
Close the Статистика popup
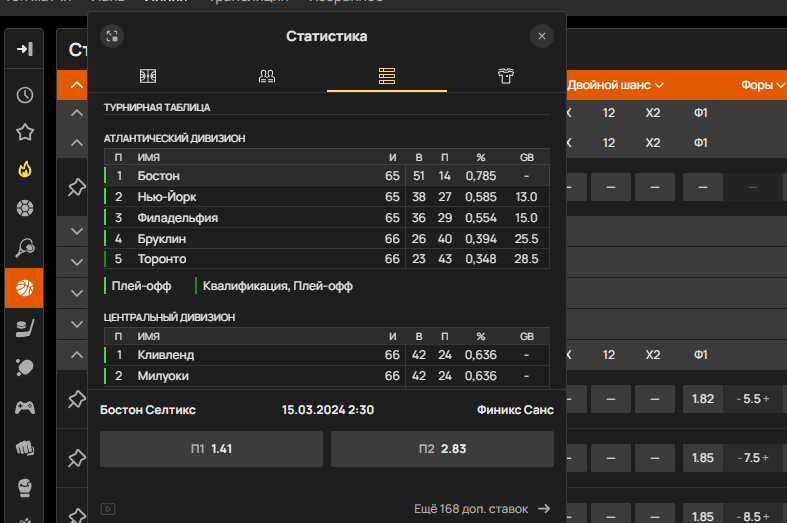(x=542, y=36)
